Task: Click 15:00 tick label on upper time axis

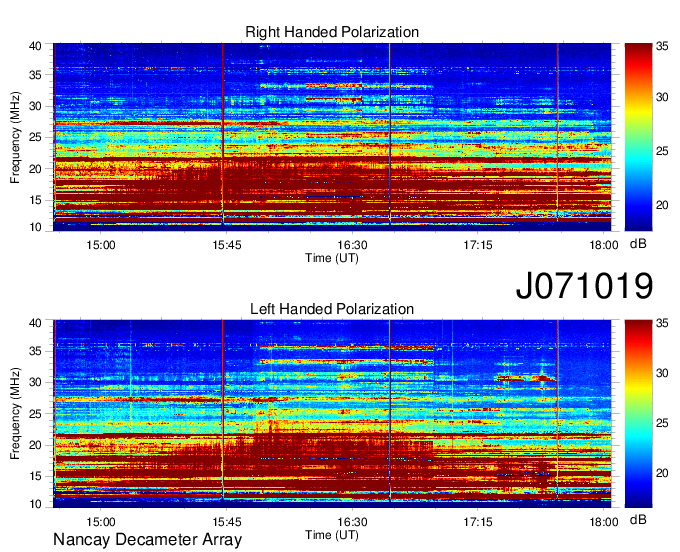Action: 101,245
